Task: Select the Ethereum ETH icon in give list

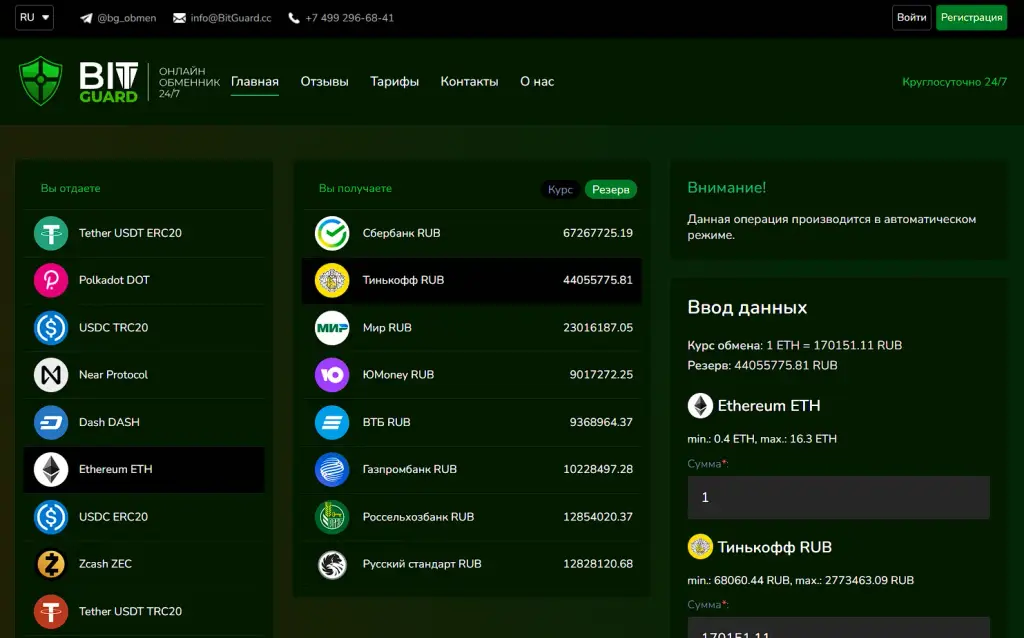Action: pos(51,470)
